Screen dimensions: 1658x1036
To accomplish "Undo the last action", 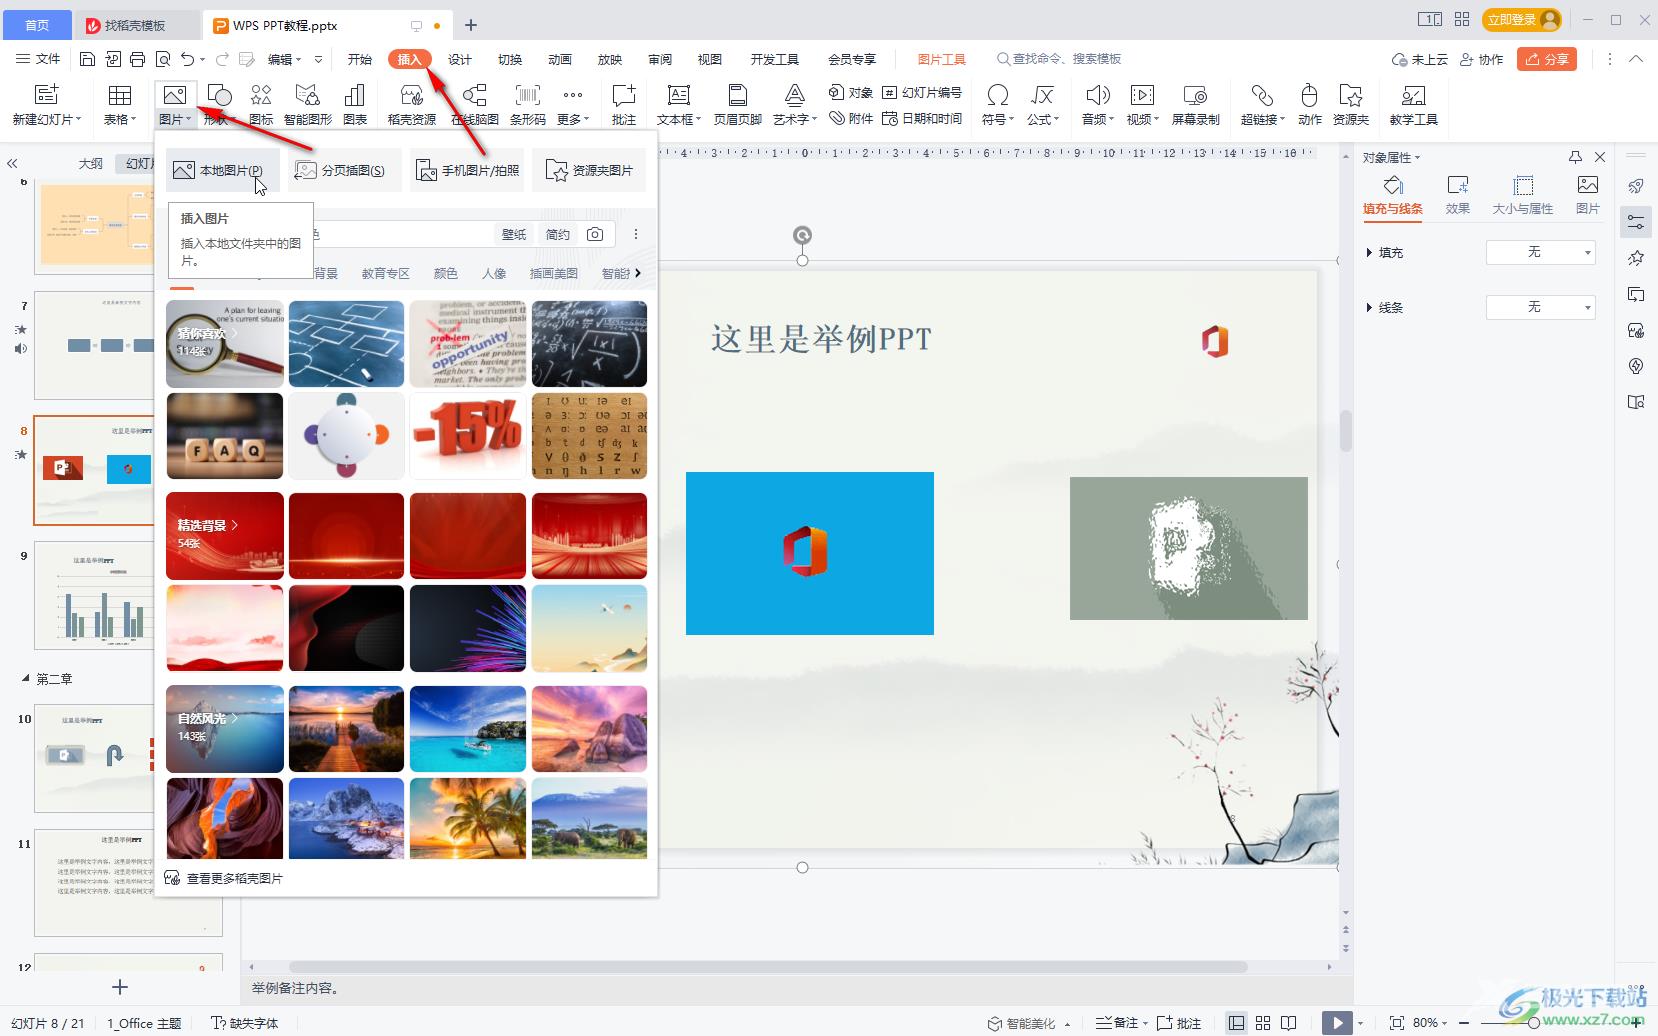I will (x=188, y=59).
